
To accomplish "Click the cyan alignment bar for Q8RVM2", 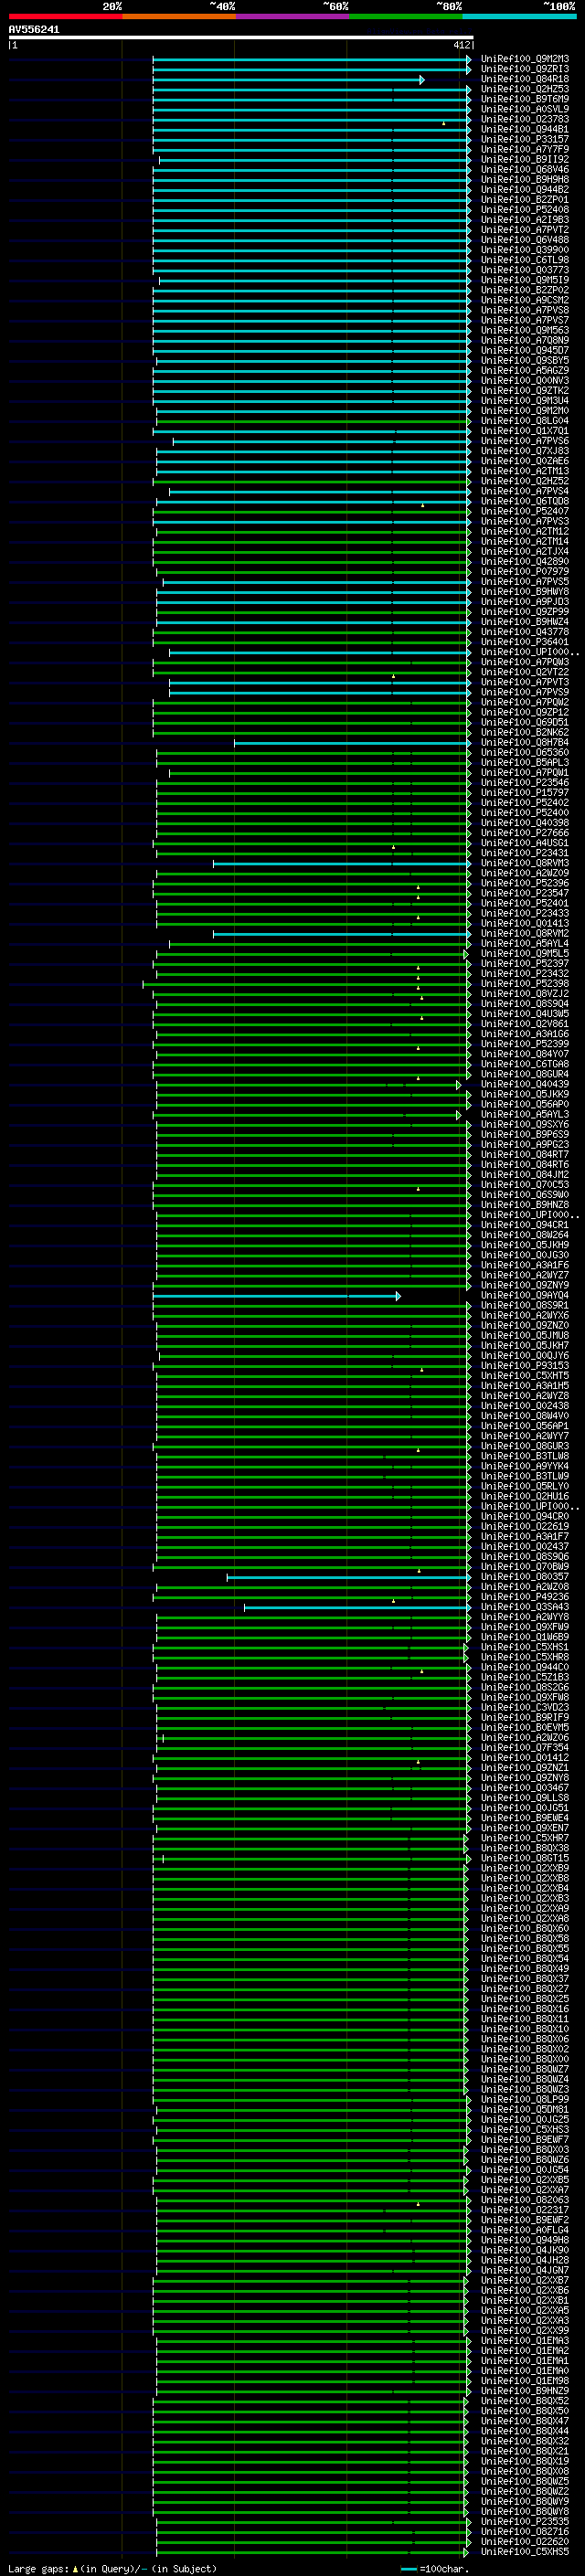I will click(342, 934).
